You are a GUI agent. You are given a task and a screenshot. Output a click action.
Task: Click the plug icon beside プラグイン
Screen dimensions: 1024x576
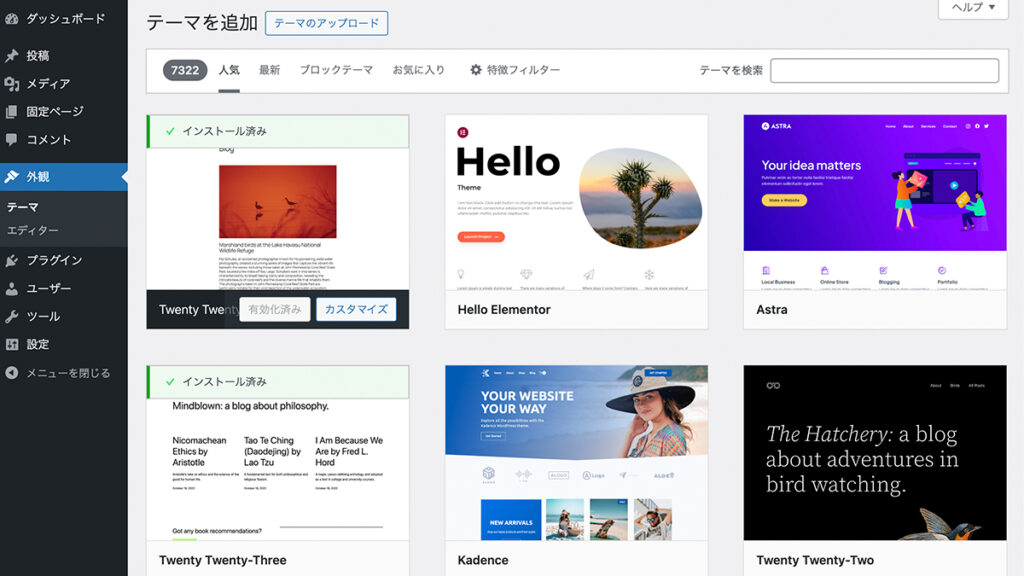[12, 261]
